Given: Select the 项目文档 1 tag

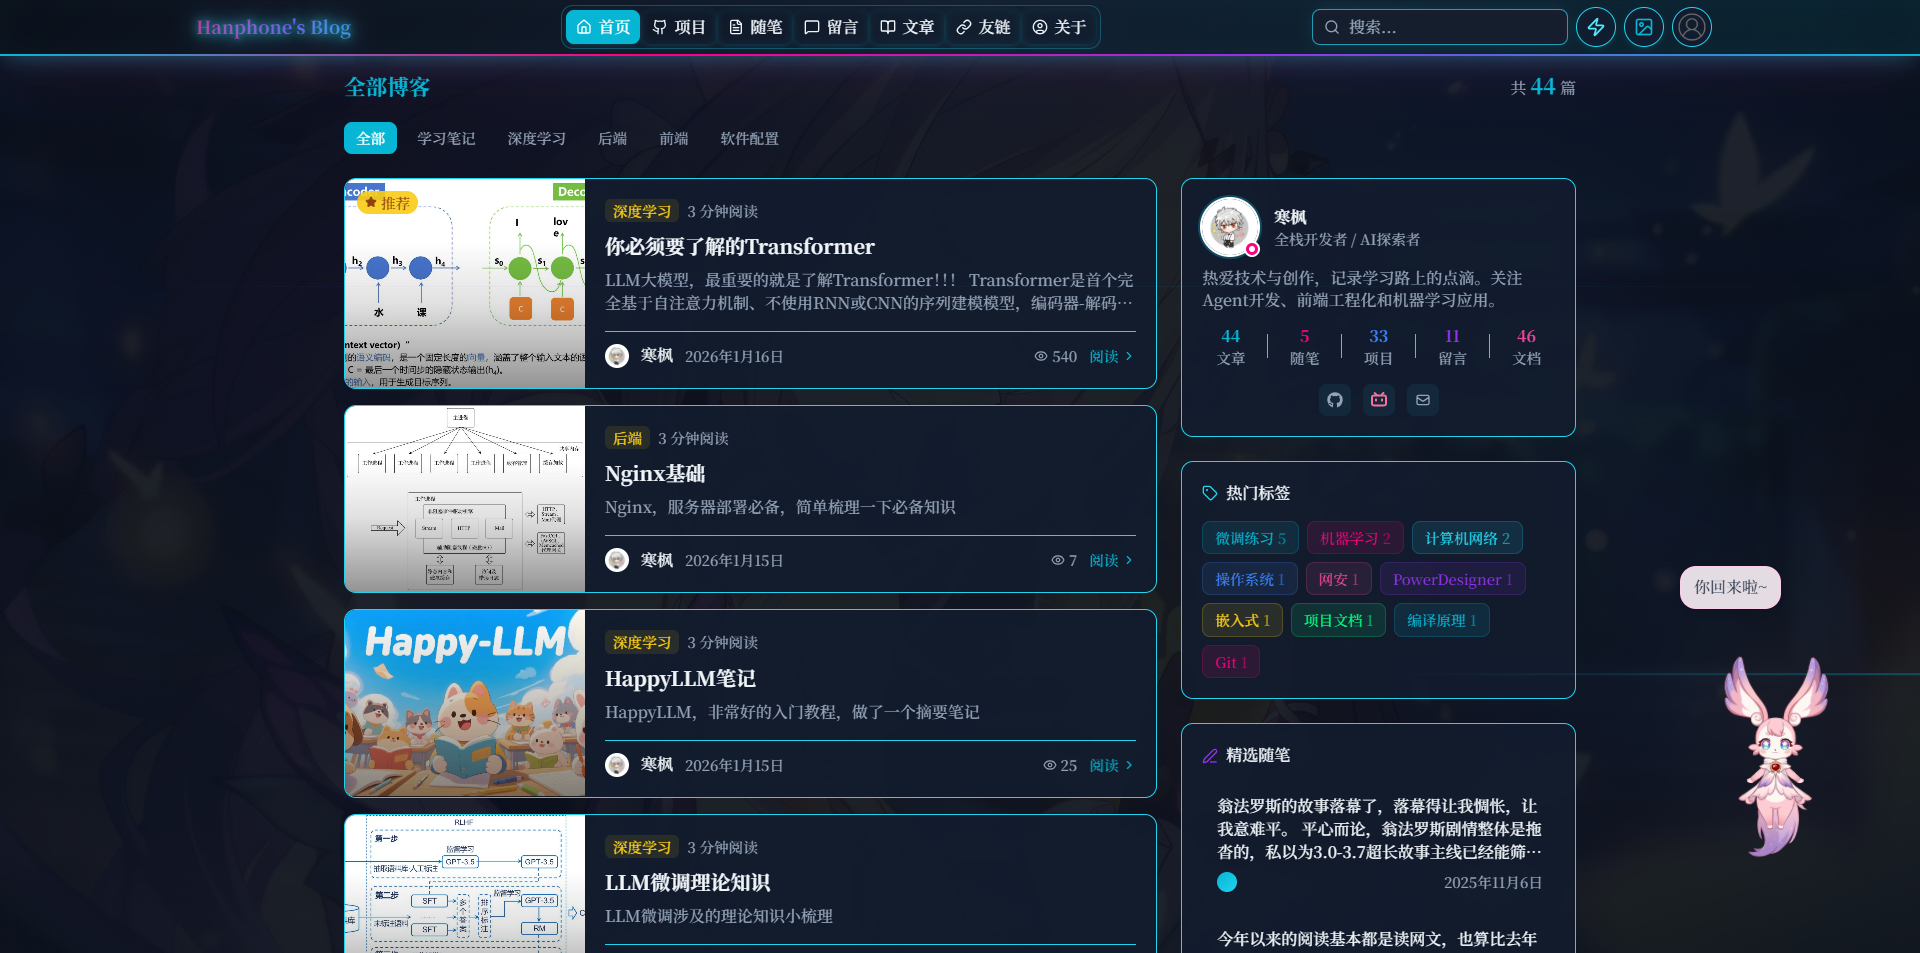Looking at the screenshot, I should click(1338, 620).
